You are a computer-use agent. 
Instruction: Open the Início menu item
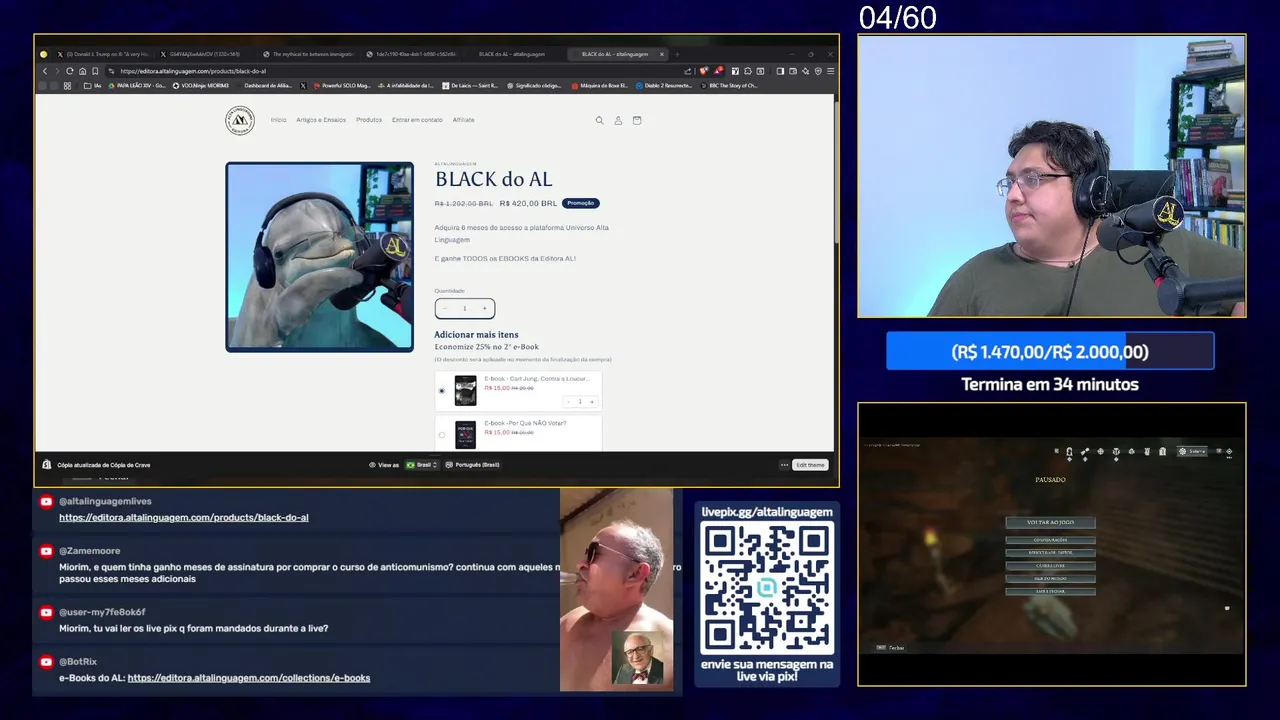tap(278, 120)
